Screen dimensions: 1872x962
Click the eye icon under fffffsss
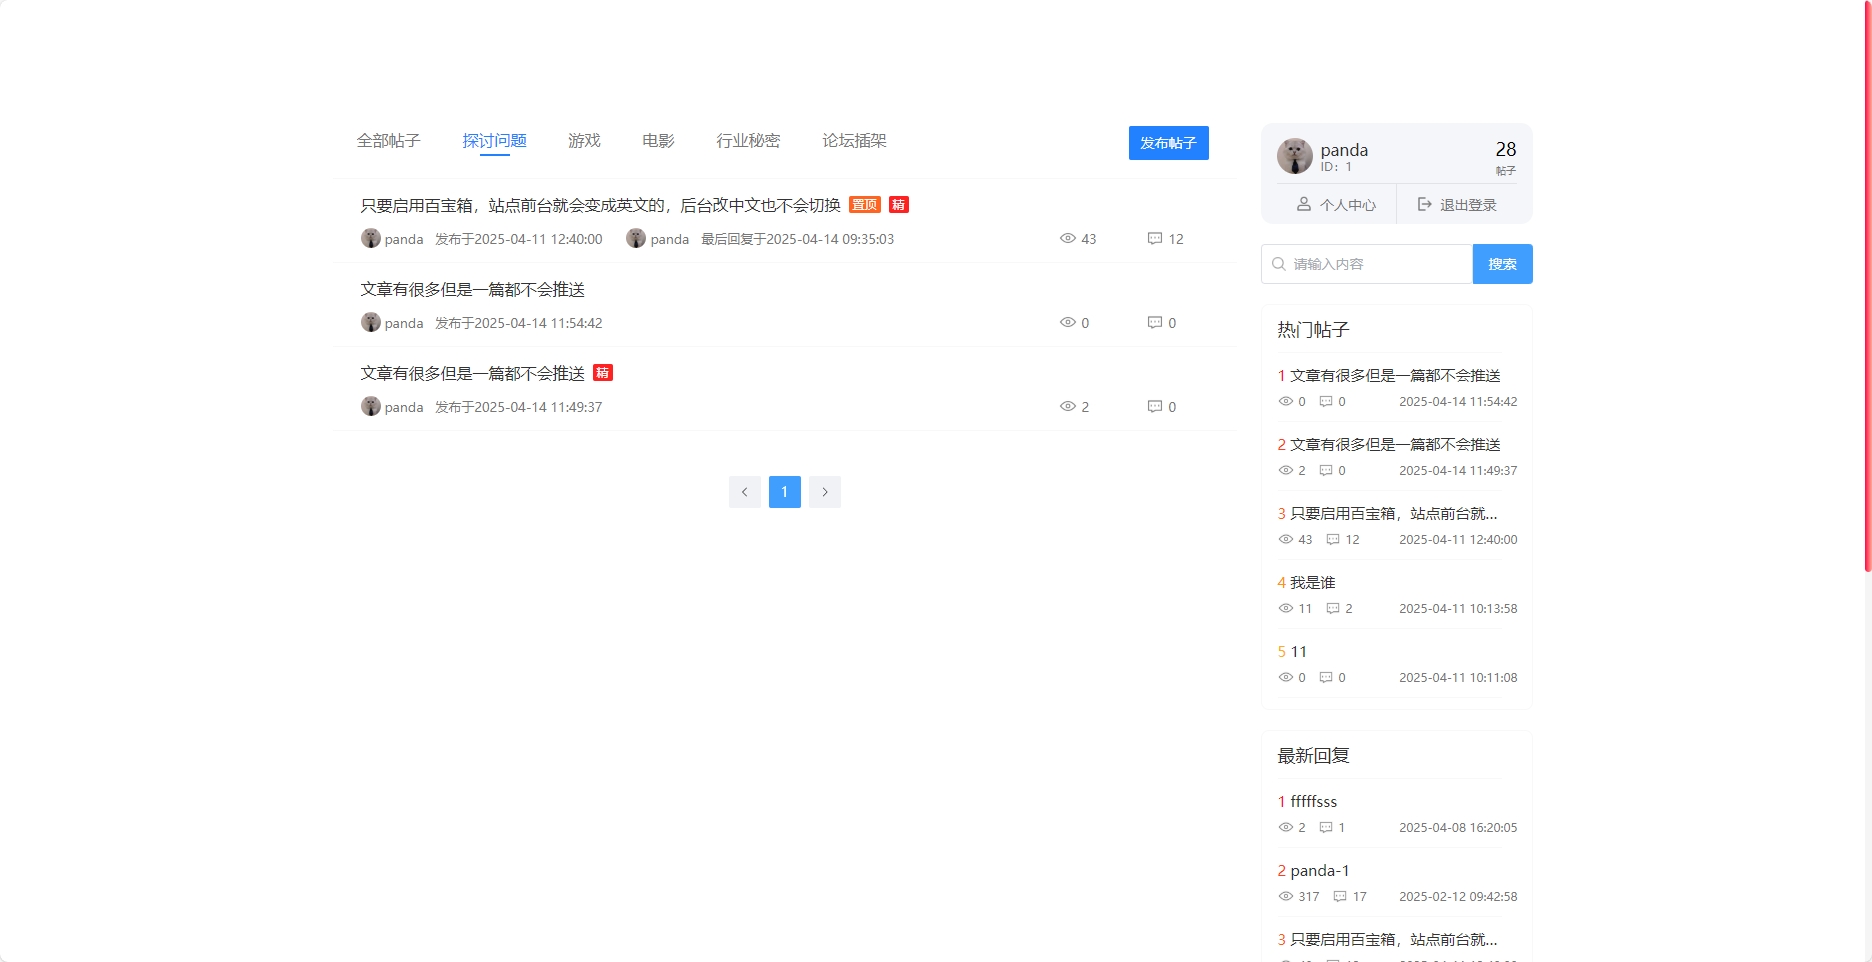pyautogui.click(x=1286, y=827)
